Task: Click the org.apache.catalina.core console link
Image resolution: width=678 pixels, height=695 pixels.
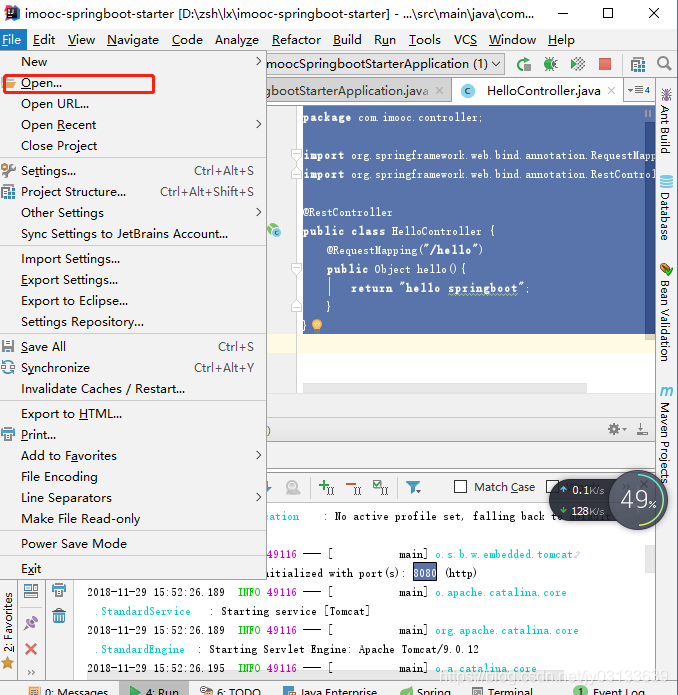Action: point(507,630)
